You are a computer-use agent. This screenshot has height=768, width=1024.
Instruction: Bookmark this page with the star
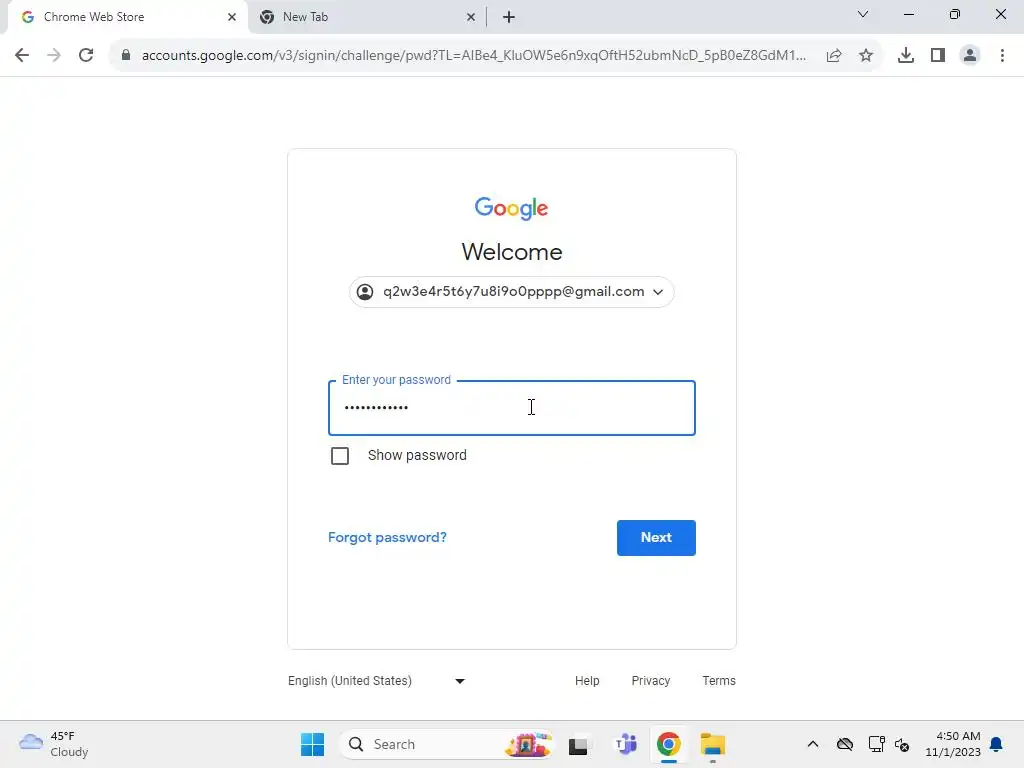pyautogui.click(x=866, y=56)
